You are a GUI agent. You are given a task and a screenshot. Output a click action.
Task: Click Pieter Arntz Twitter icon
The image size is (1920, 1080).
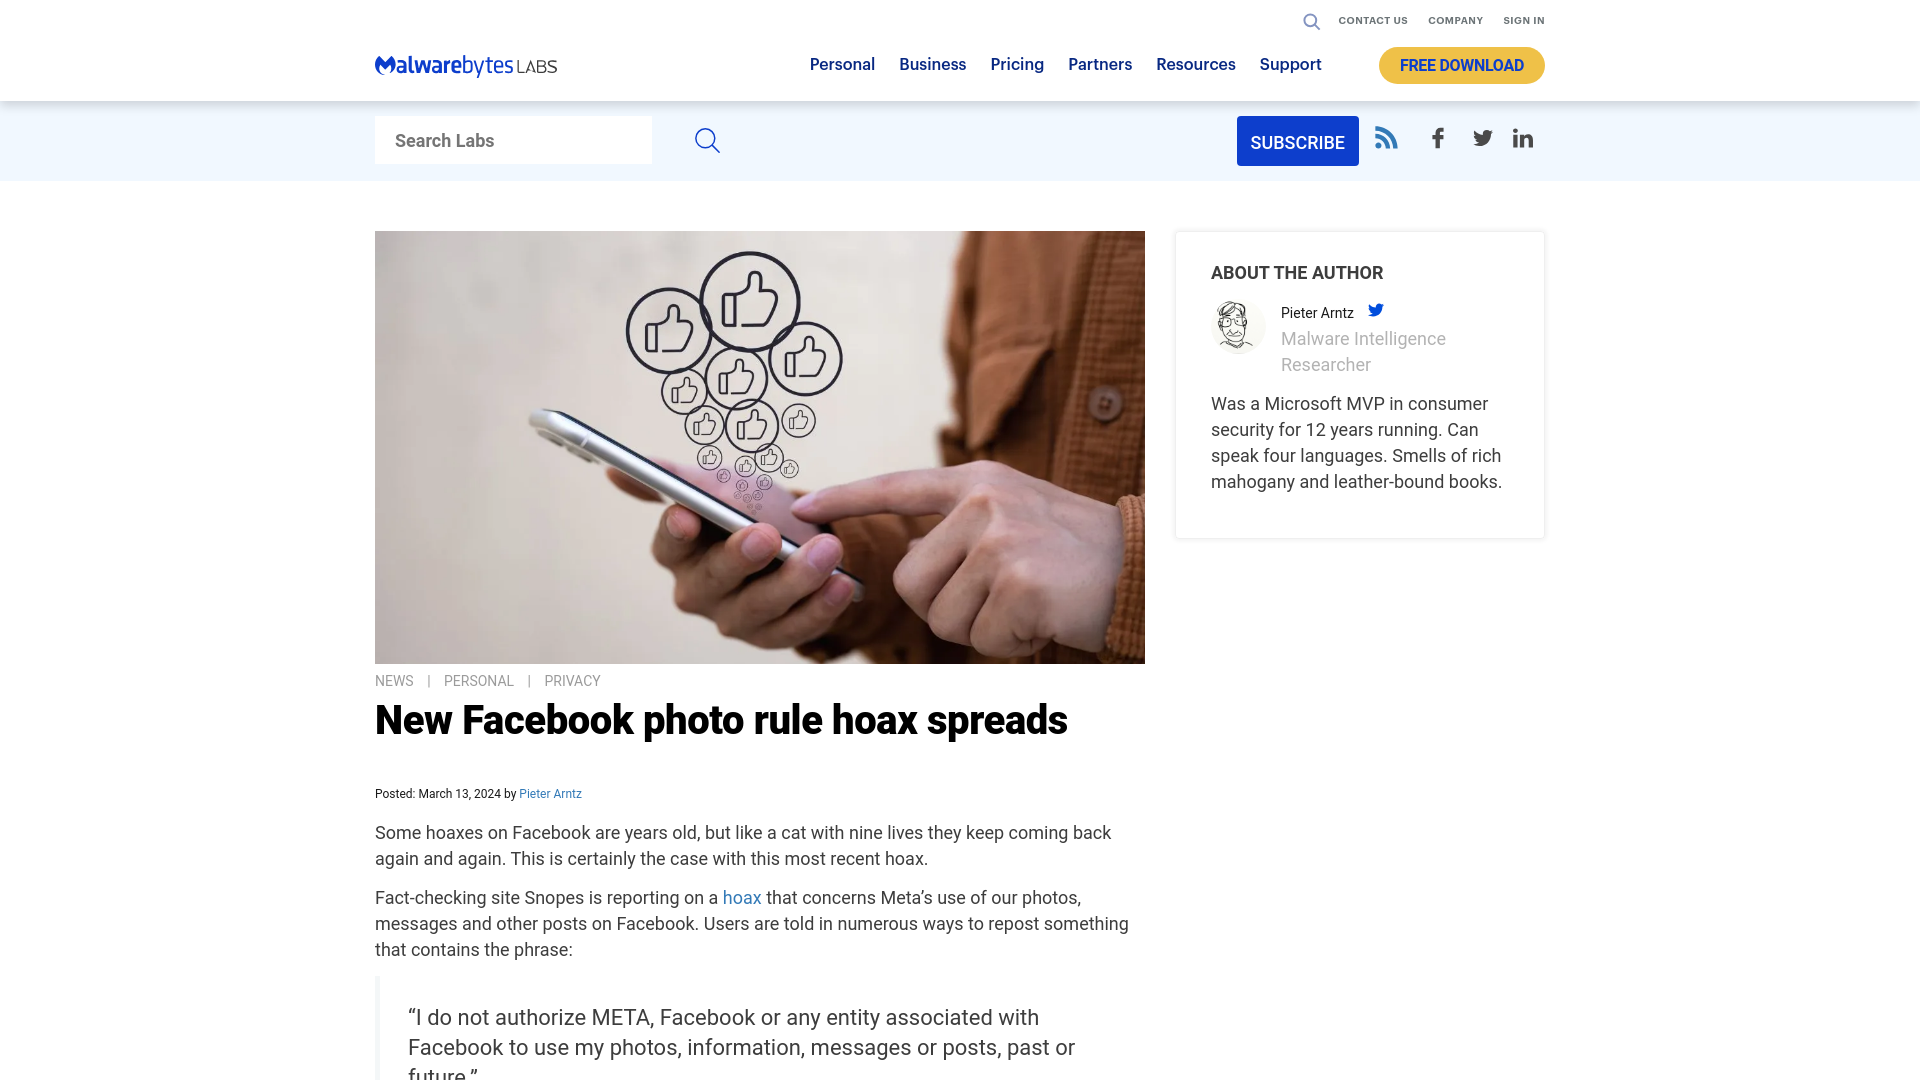click(x=1375, y=310)
